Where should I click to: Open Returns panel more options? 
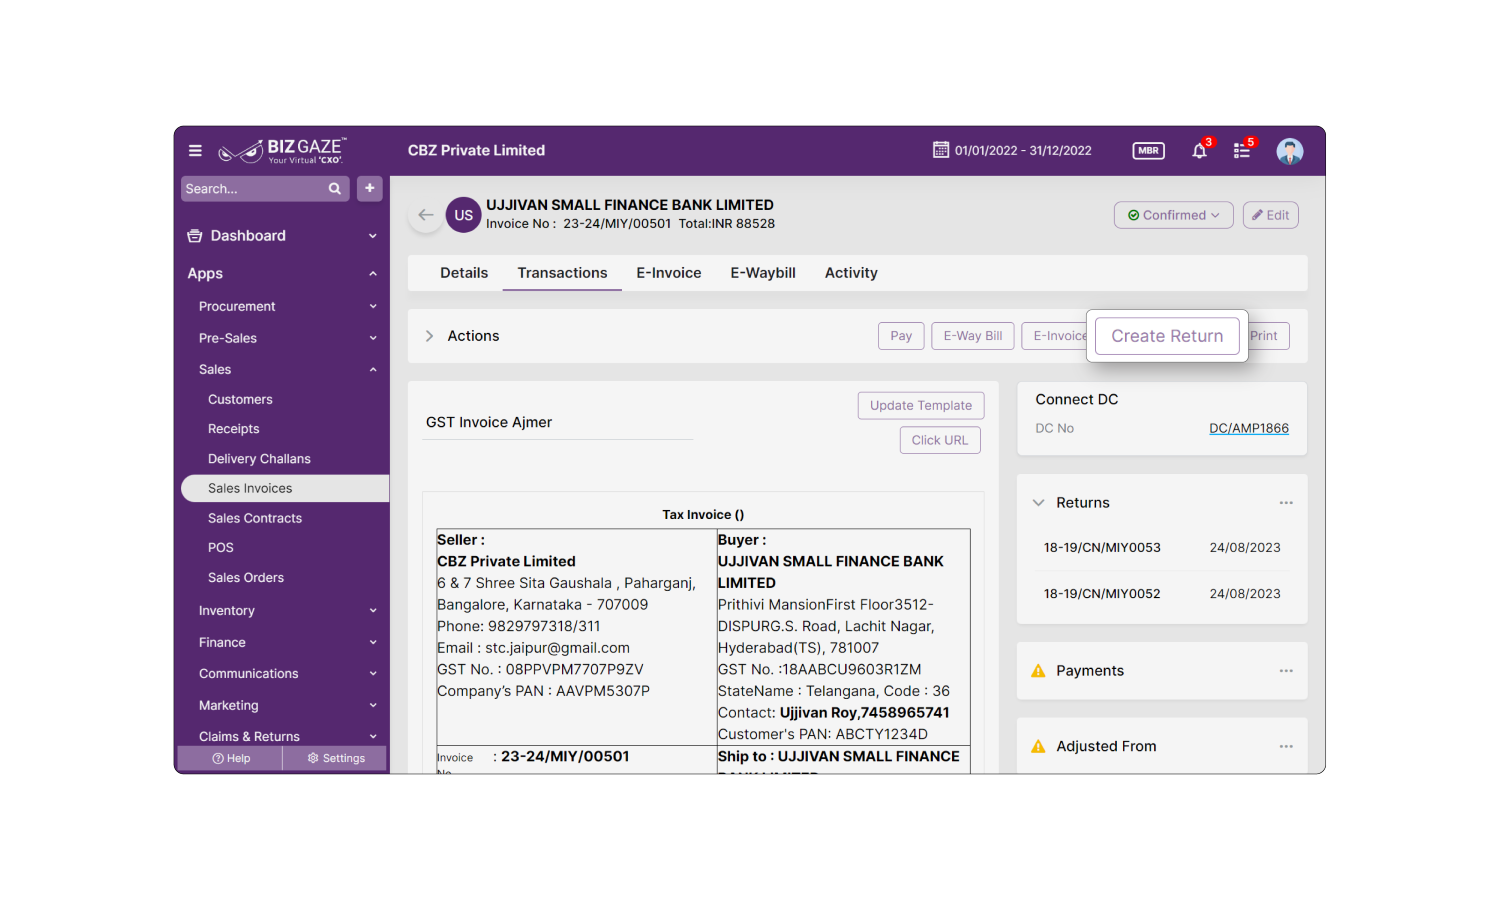tap(1286, 503)
